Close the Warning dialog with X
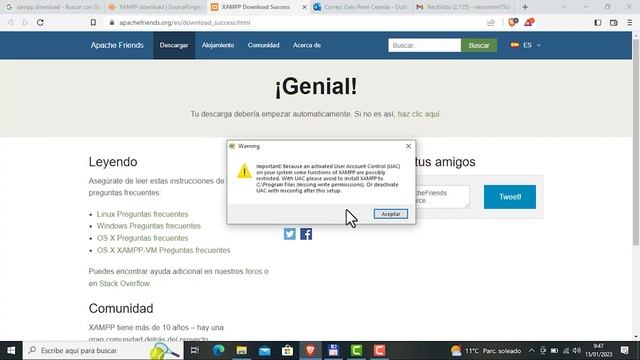Viewport: 640px width, 360px height. [408, 146]
